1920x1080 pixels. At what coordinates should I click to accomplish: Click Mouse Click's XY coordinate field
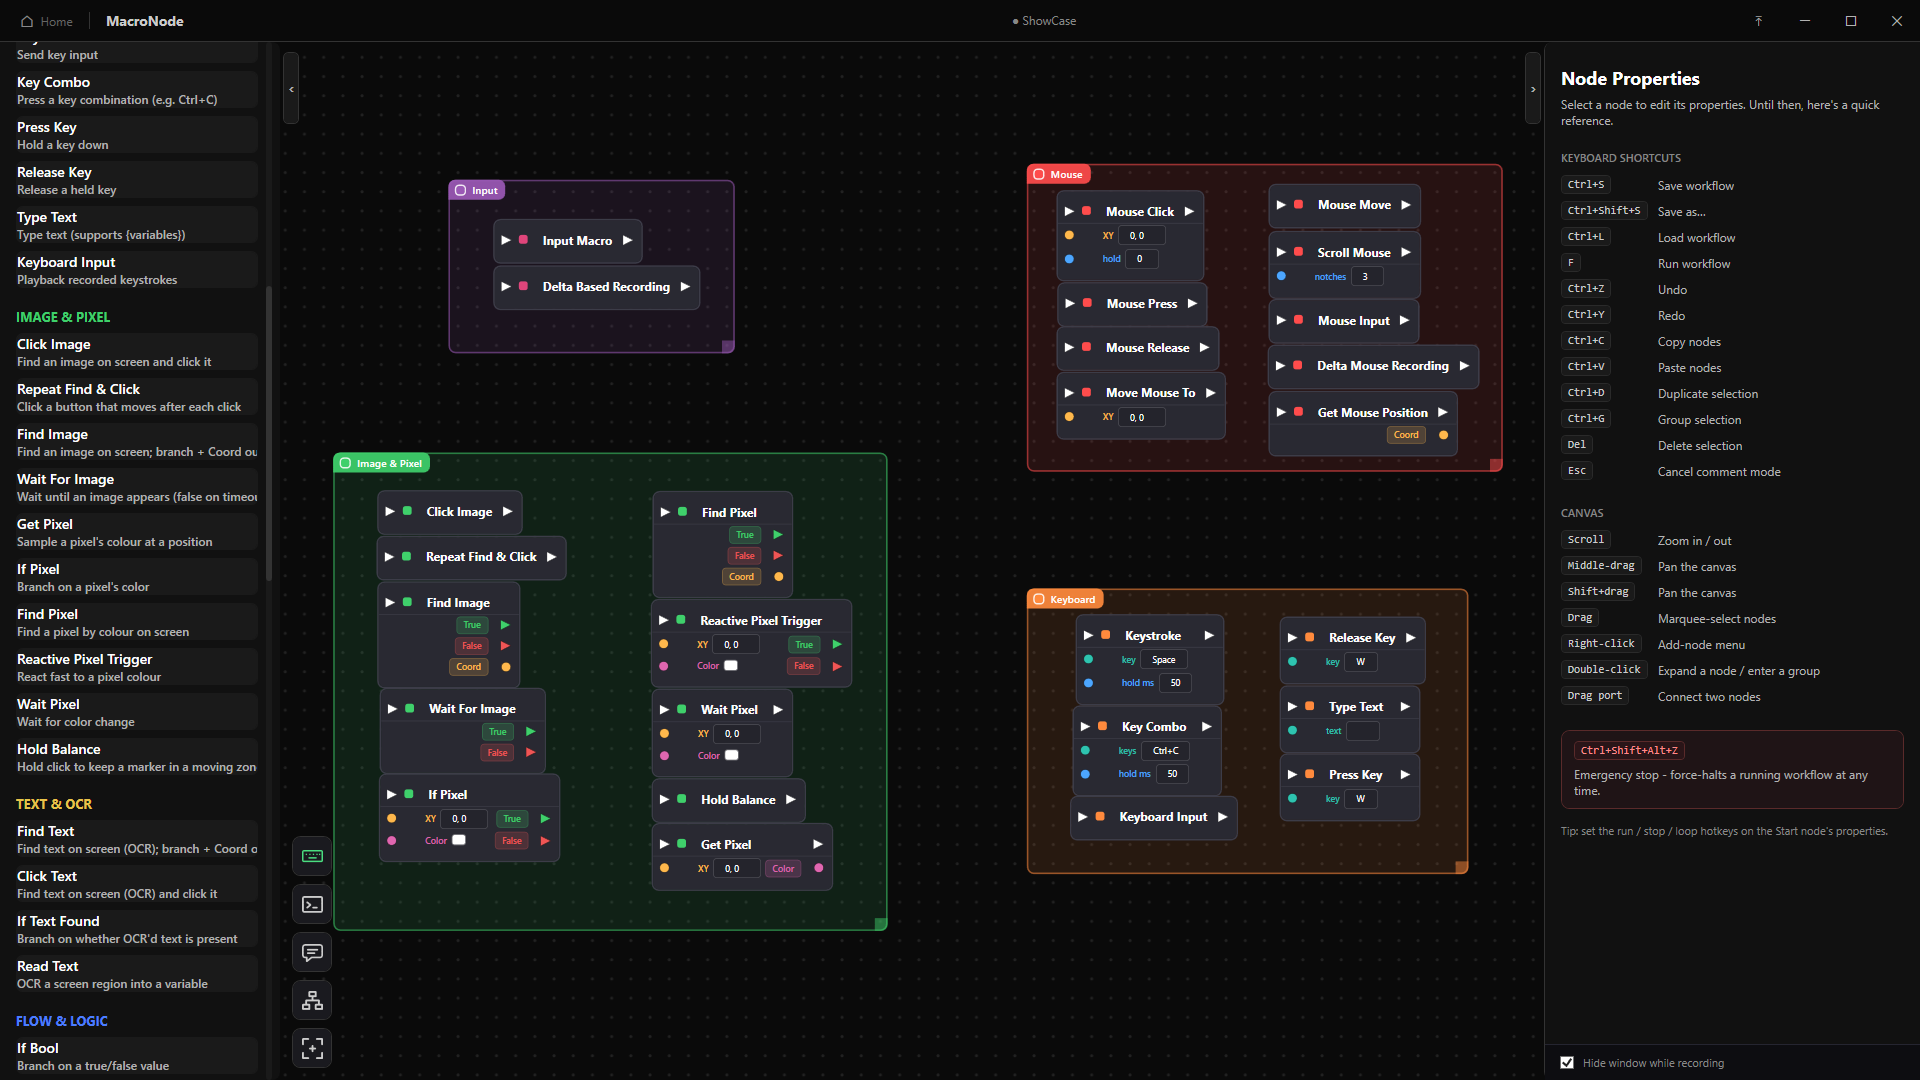1141,236
